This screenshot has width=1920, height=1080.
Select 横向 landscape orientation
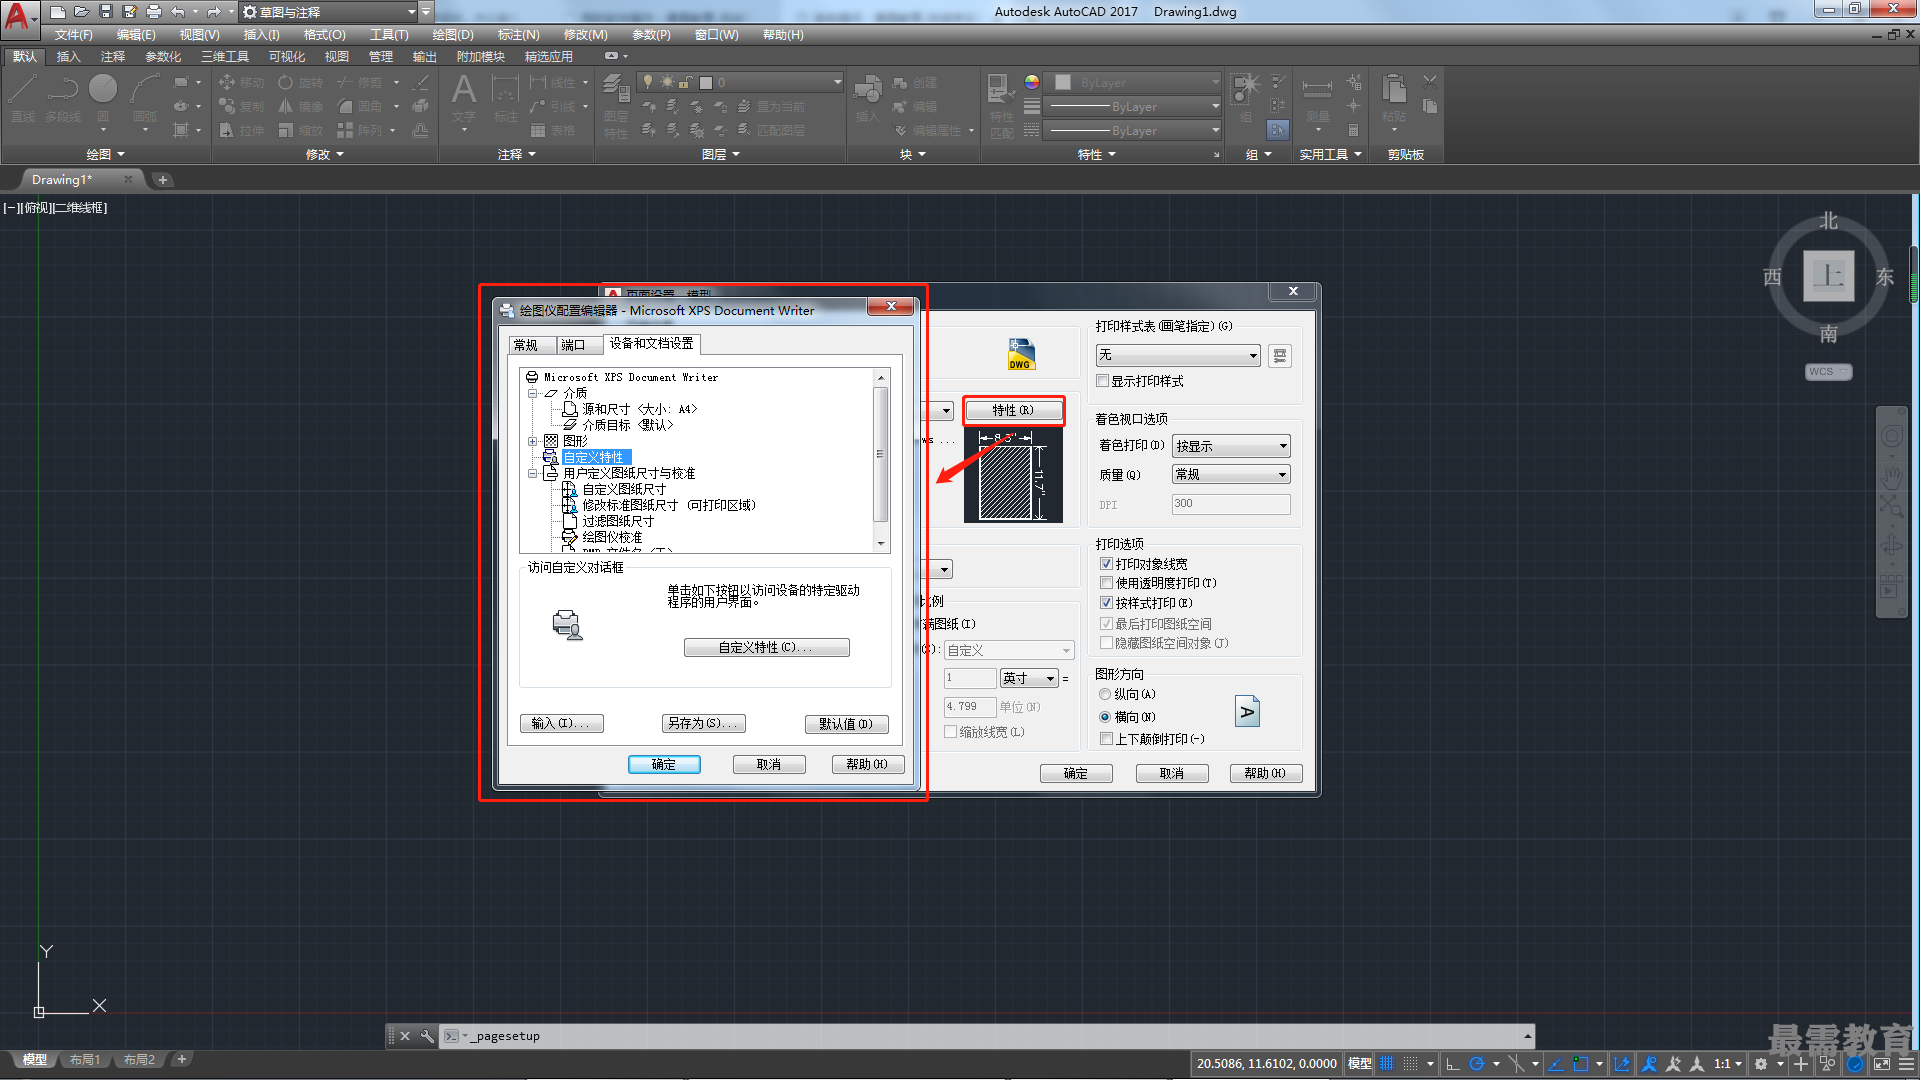pyautogui.click(x=1105, y=717)
